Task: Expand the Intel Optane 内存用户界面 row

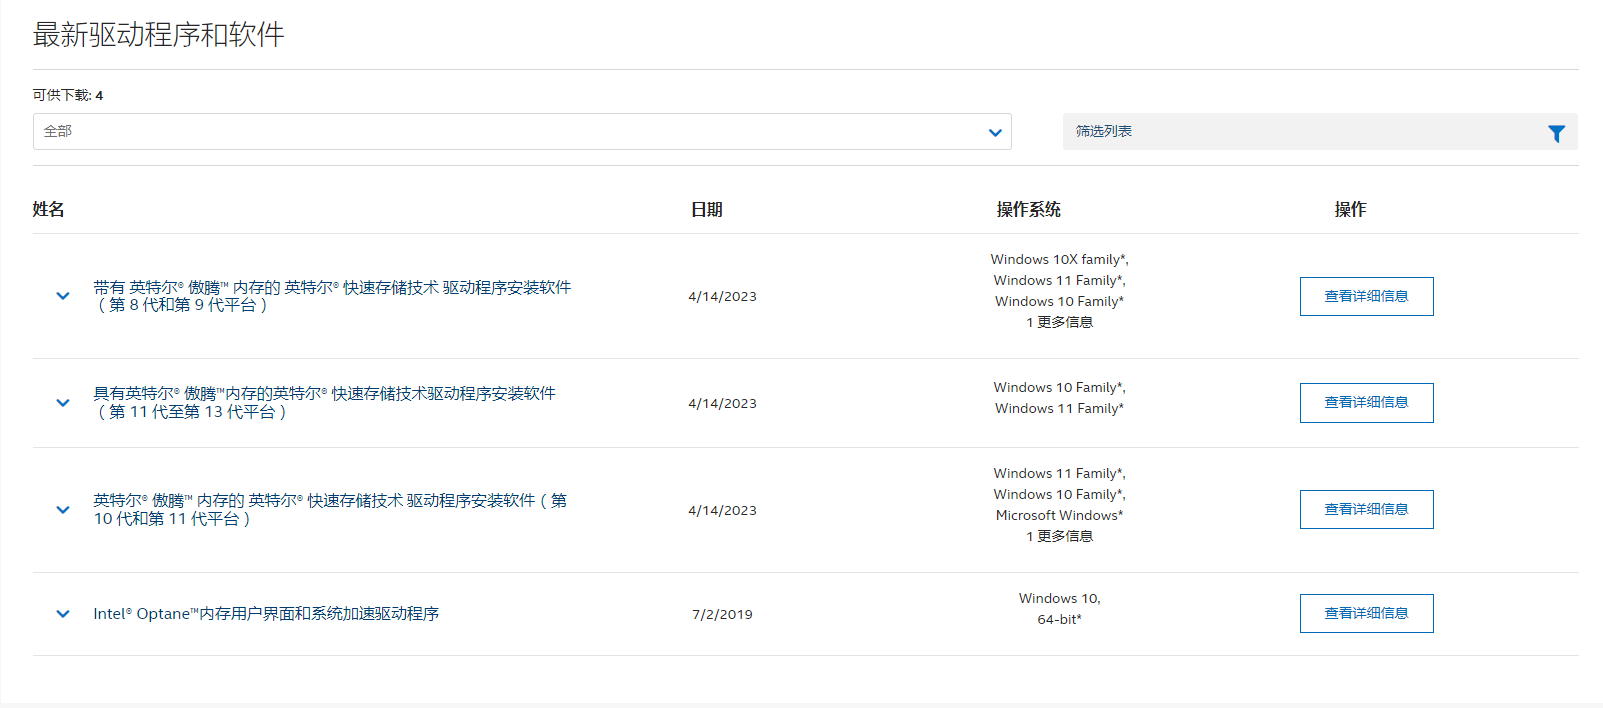Action: click(63, 614)
